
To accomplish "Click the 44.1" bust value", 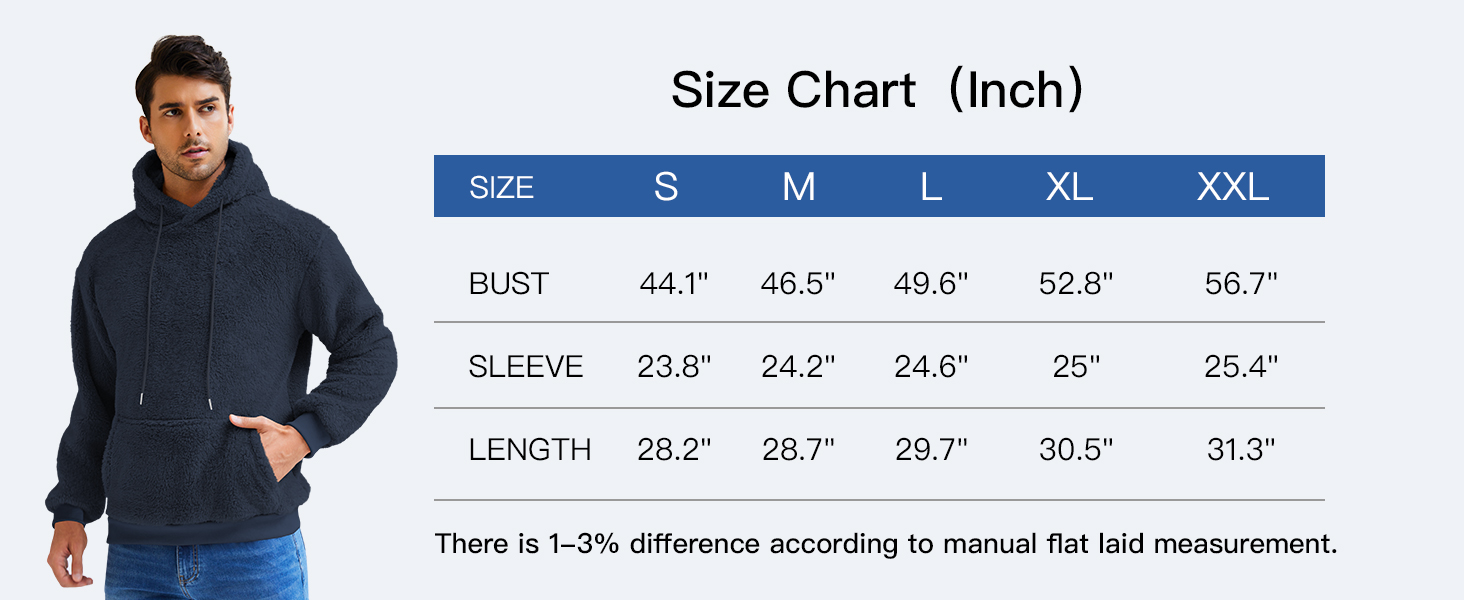I will click(674, 284).
